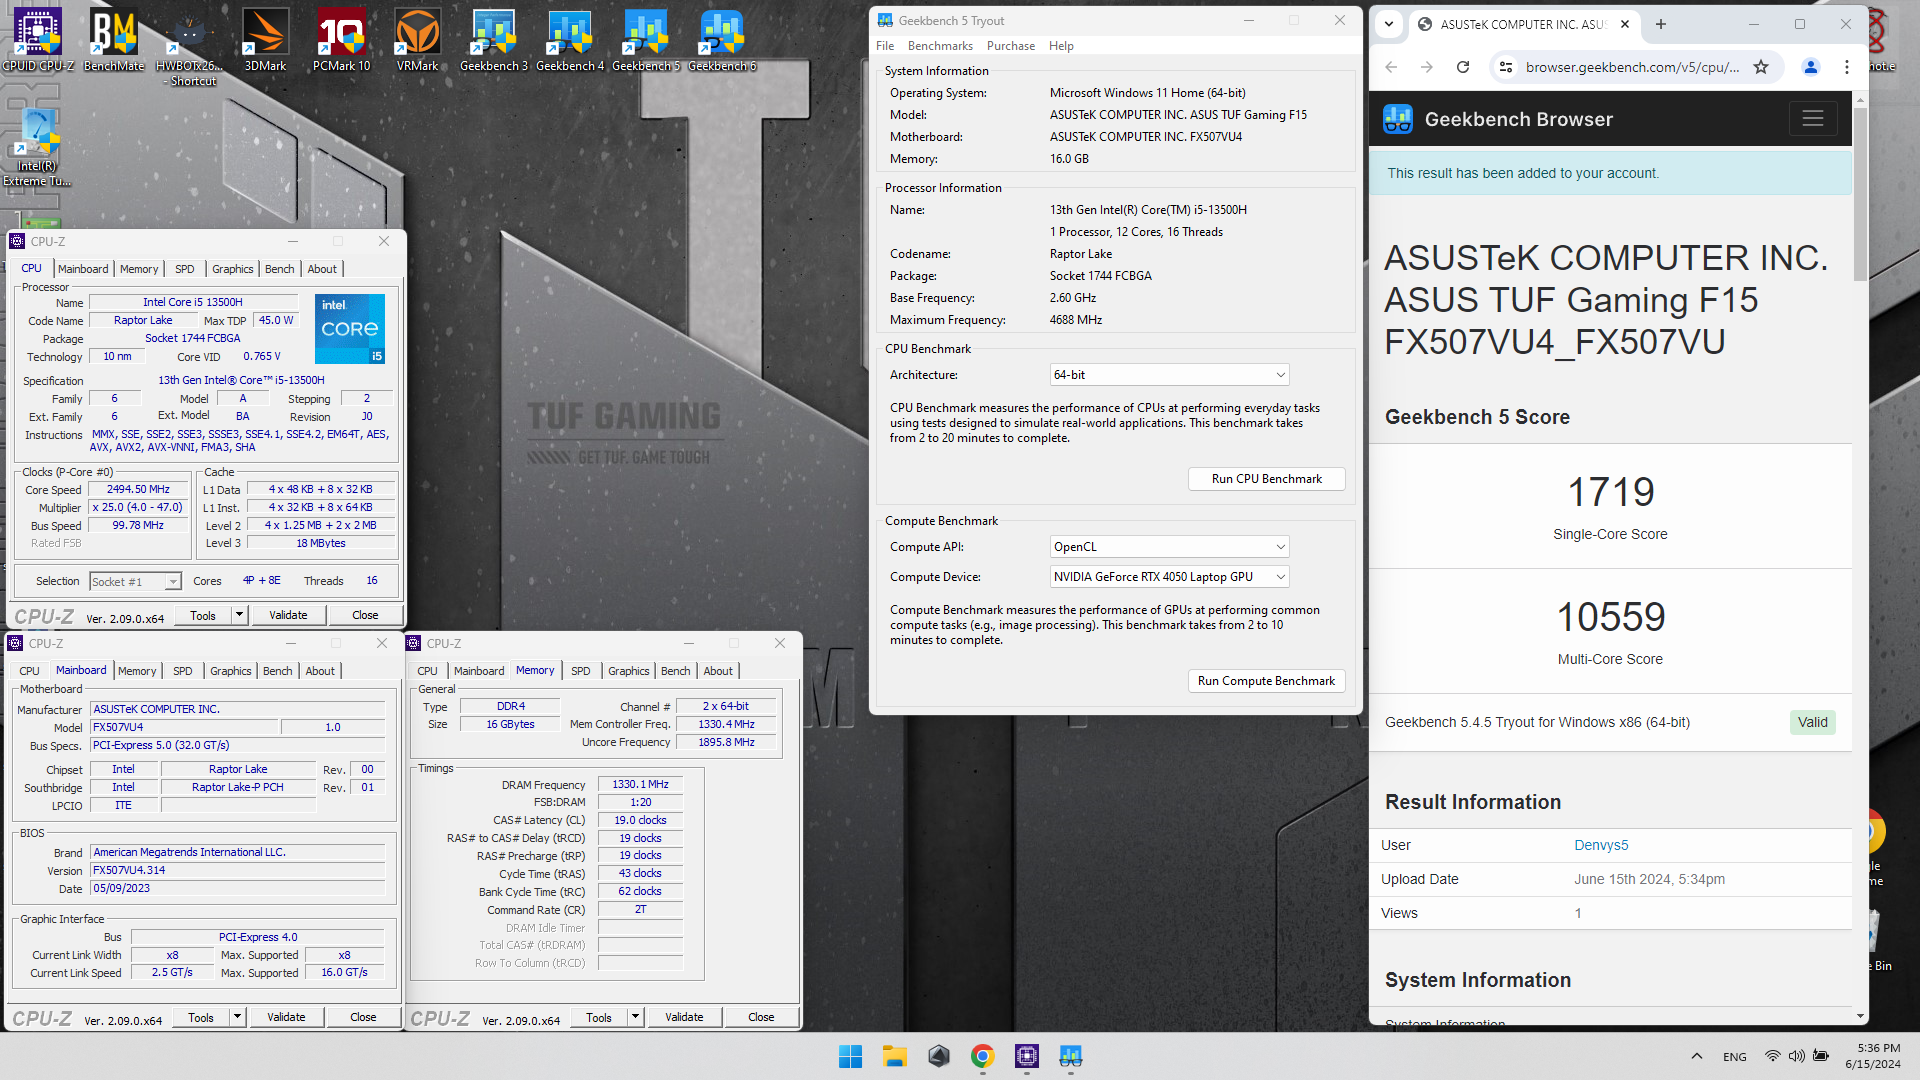Open VRMark desktop icon
Viewport: 1920px width, 1080px height.
[417, 40]
